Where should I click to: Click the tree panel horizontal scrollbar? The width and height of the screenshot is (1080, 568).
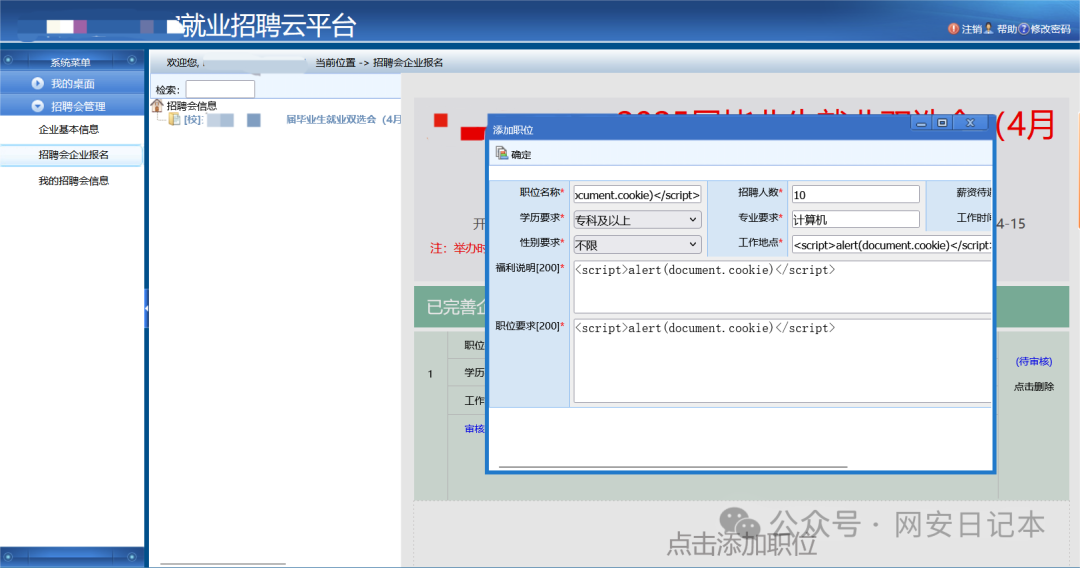222,564
